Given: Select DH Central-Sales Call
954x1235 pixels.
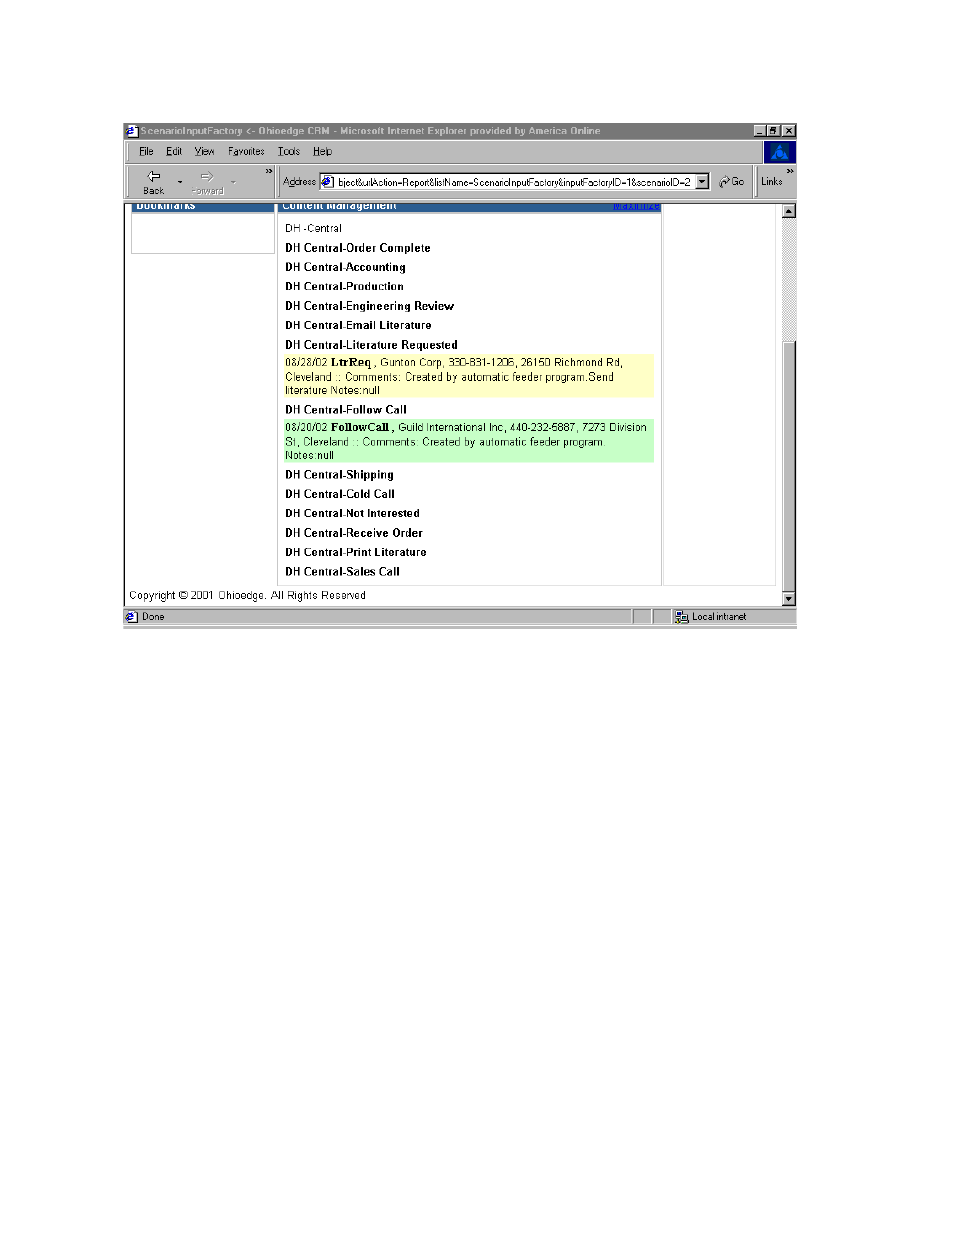Looking at the screenshot, I should 342,572.
